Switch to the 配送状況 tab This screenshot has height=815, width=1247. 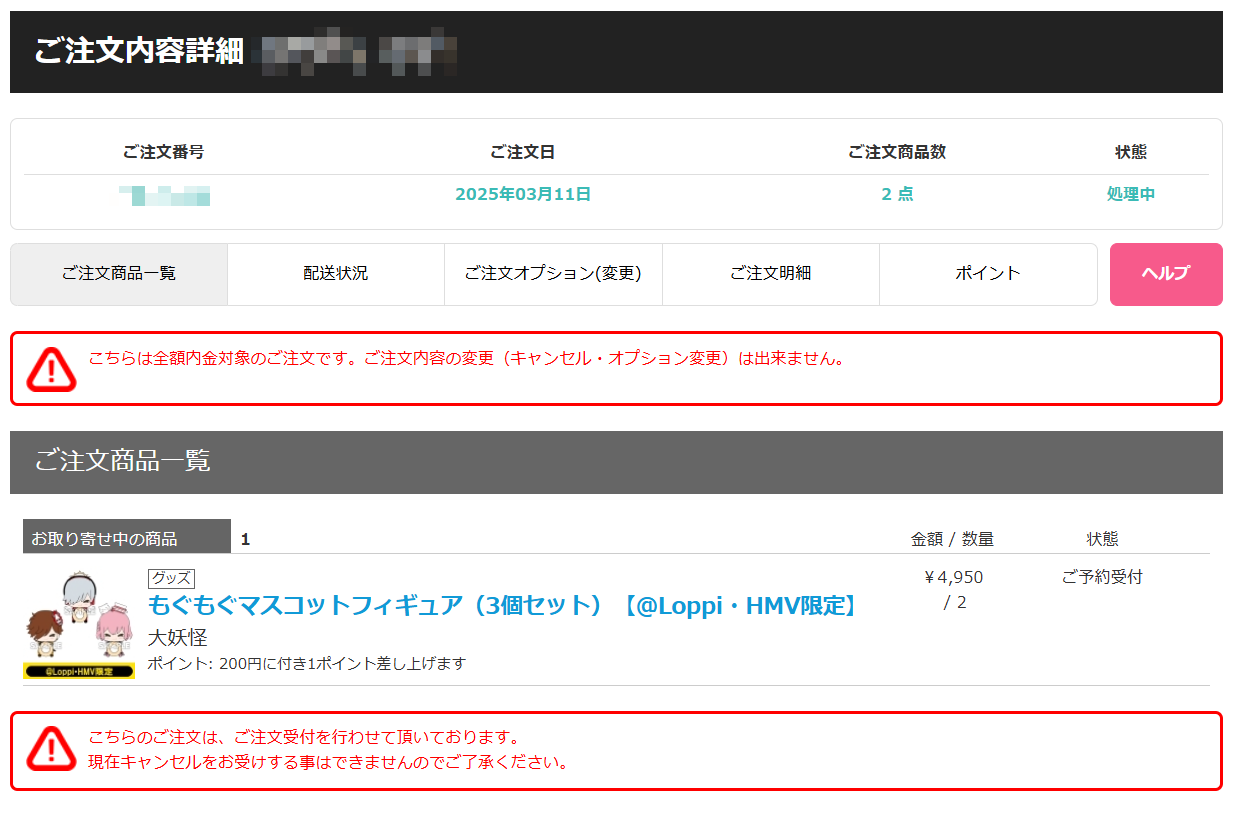[x=336, y=274]
